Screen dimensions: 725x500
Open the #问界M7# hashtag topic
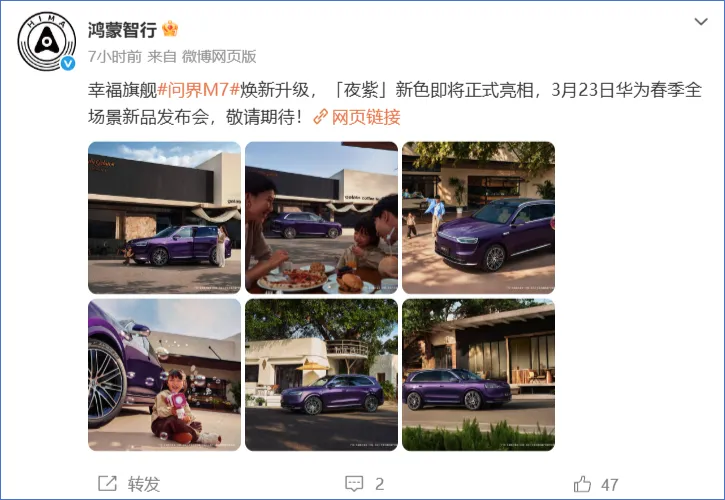coord(198,90)
